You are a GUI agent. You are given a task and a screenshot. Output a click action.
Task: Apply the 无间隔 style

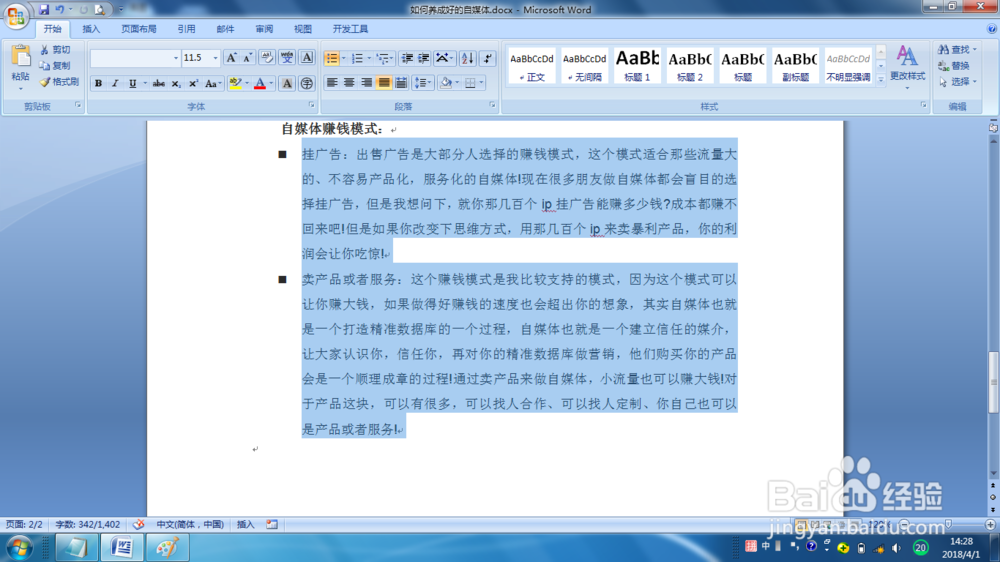pyautogui.click(x=584, y=65)
